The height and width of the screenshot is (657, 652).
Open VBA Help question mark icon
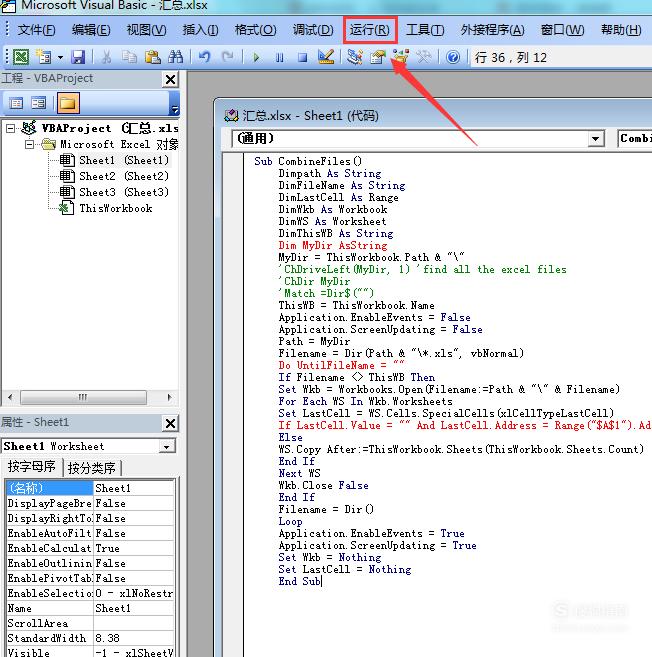click(x=453, y=57)
